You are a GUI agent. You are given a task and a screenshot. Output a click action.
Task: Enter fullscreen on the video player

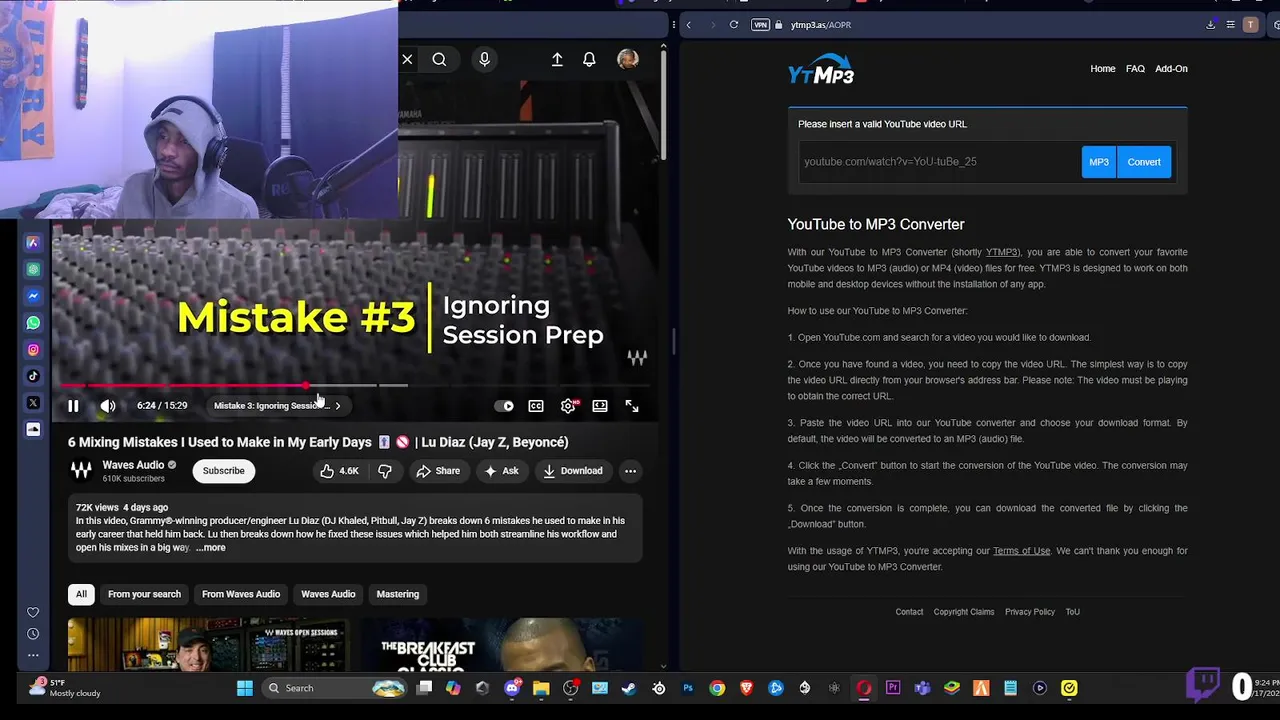(x=632, y=406)
